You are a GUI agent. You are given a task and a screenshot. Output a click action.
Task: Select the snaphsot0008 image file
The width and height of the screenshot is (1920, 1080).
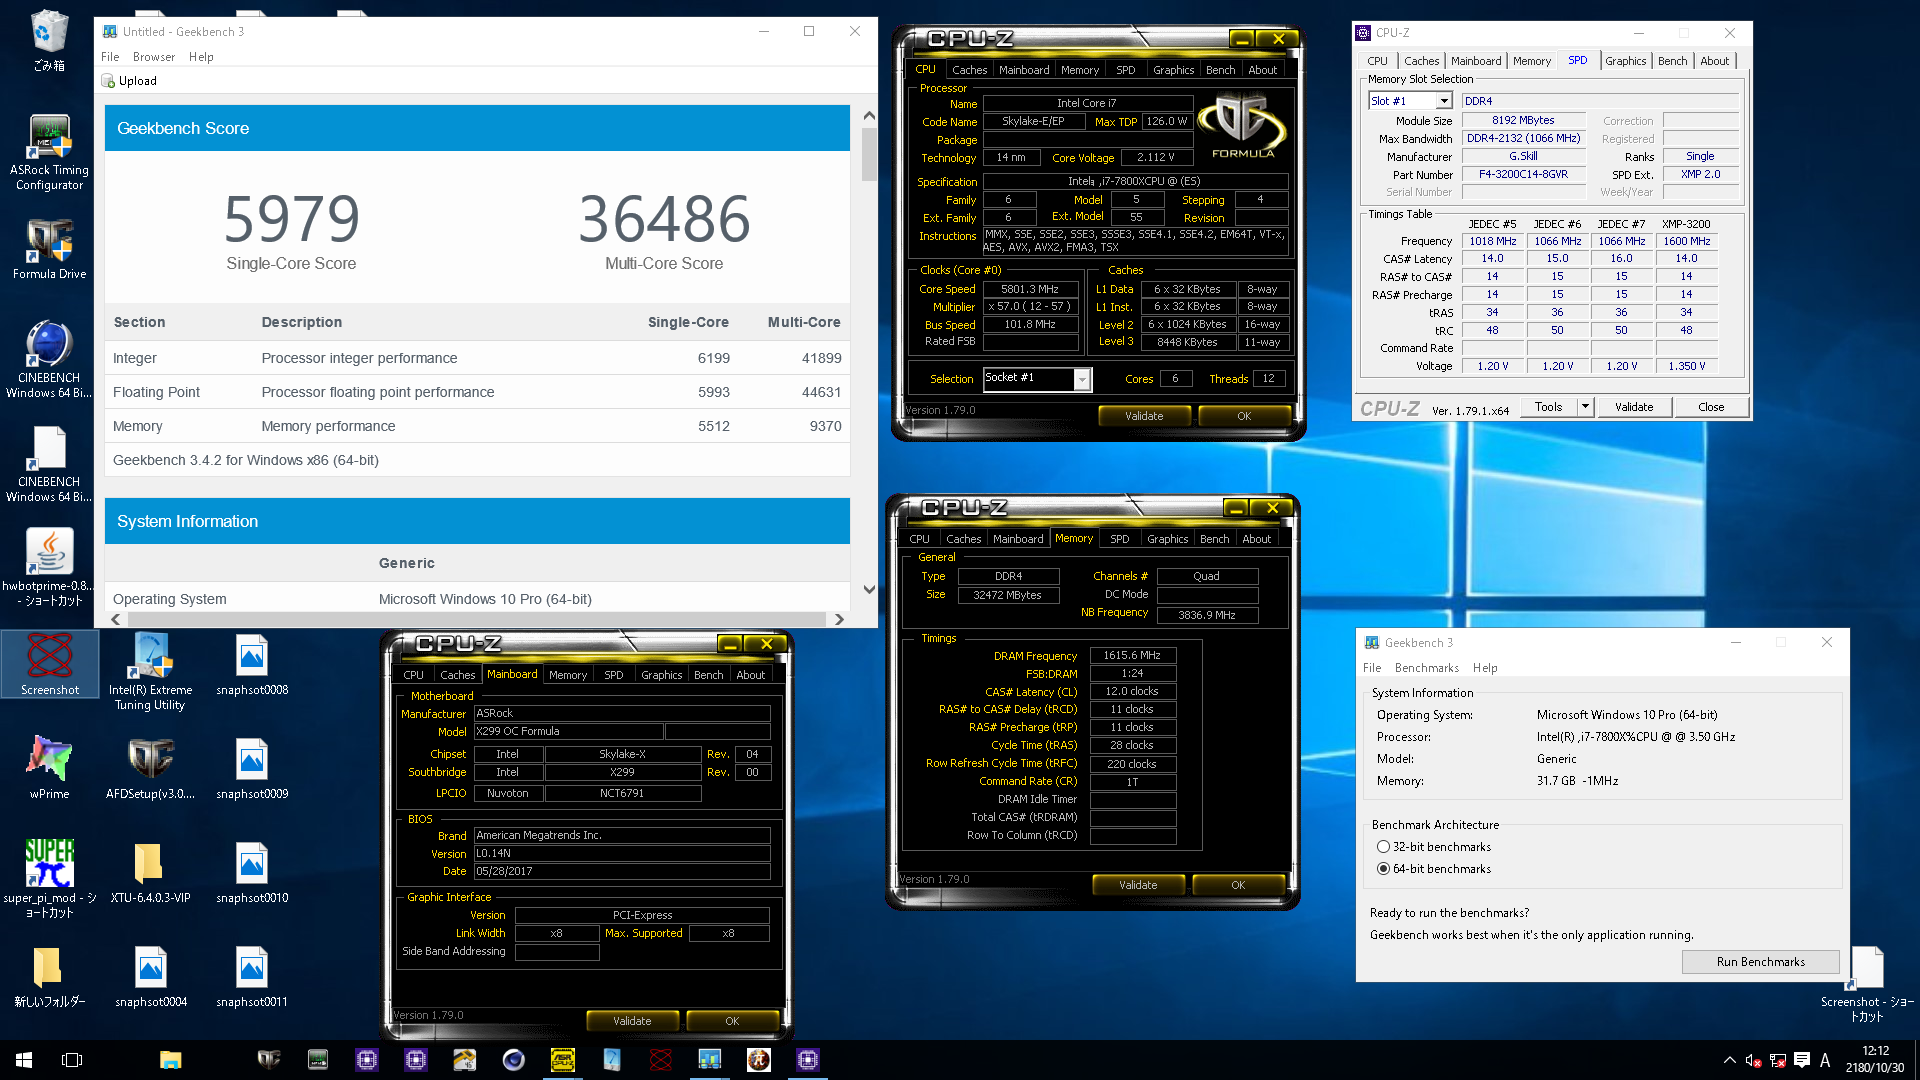[252, 665]
